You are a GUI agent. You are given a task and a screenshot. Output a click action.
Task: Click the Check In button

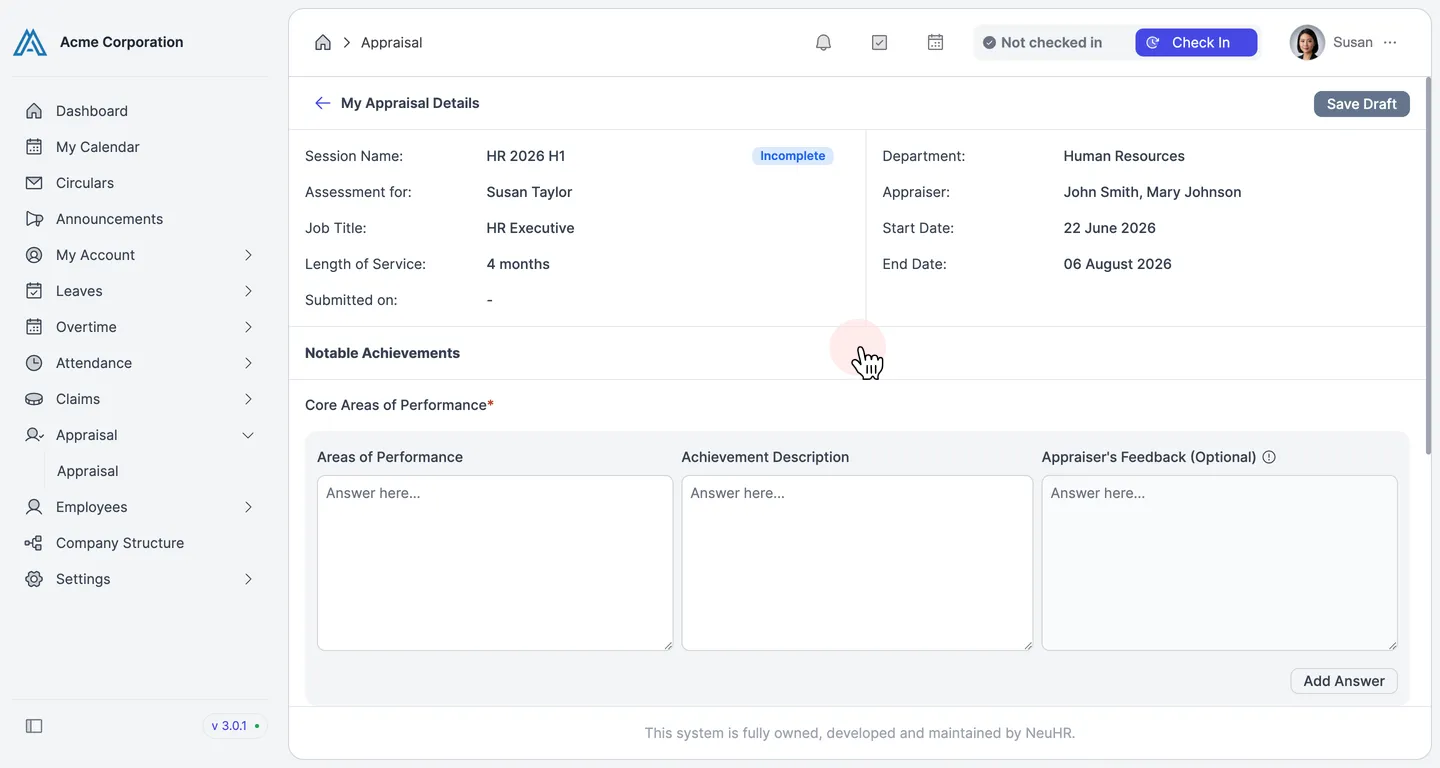pyautogui.click(x=1196, y=42)
